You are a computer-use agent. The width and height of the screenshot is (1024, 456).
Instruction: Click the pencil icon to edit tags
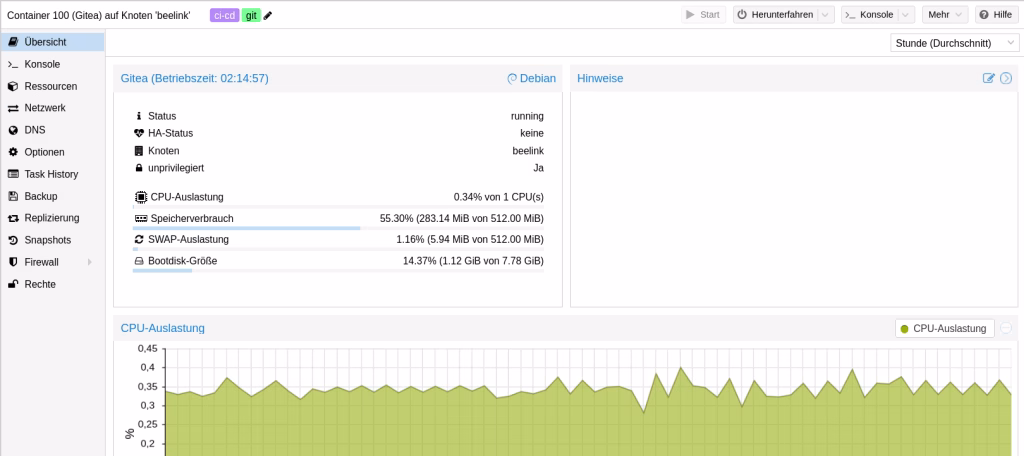(268, 15)
